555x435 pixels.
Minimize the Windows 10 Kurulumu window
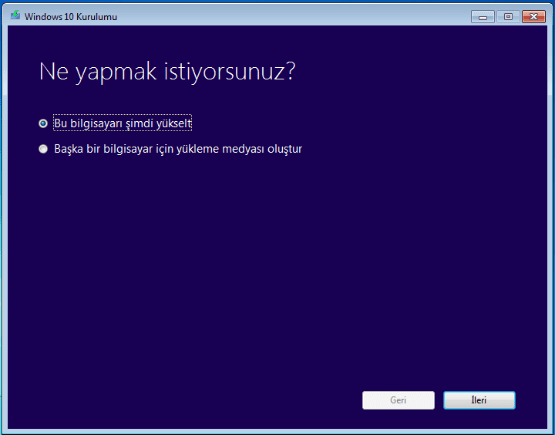click(483, 17)
